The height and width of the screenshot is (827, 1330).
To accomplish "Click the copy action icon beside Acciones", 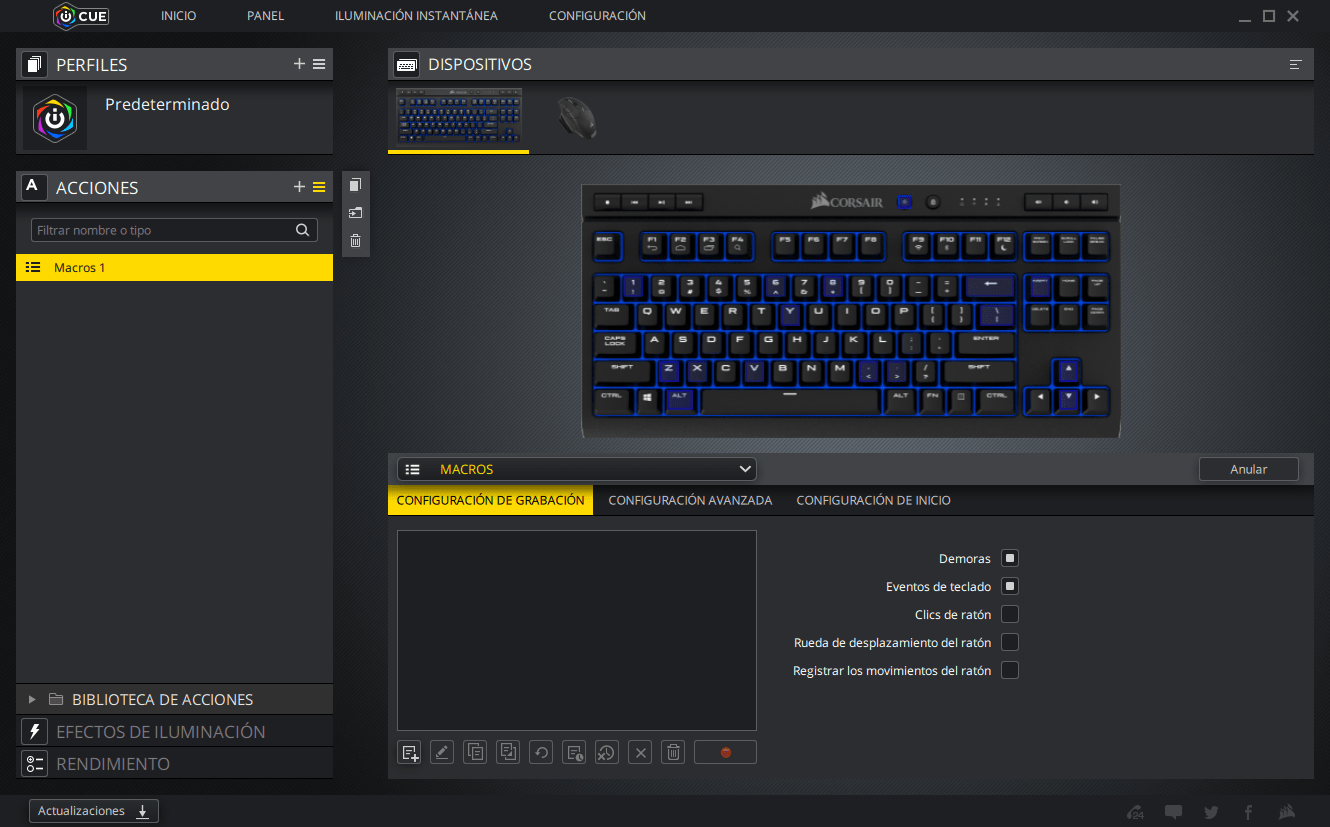I will pos(355,185).
